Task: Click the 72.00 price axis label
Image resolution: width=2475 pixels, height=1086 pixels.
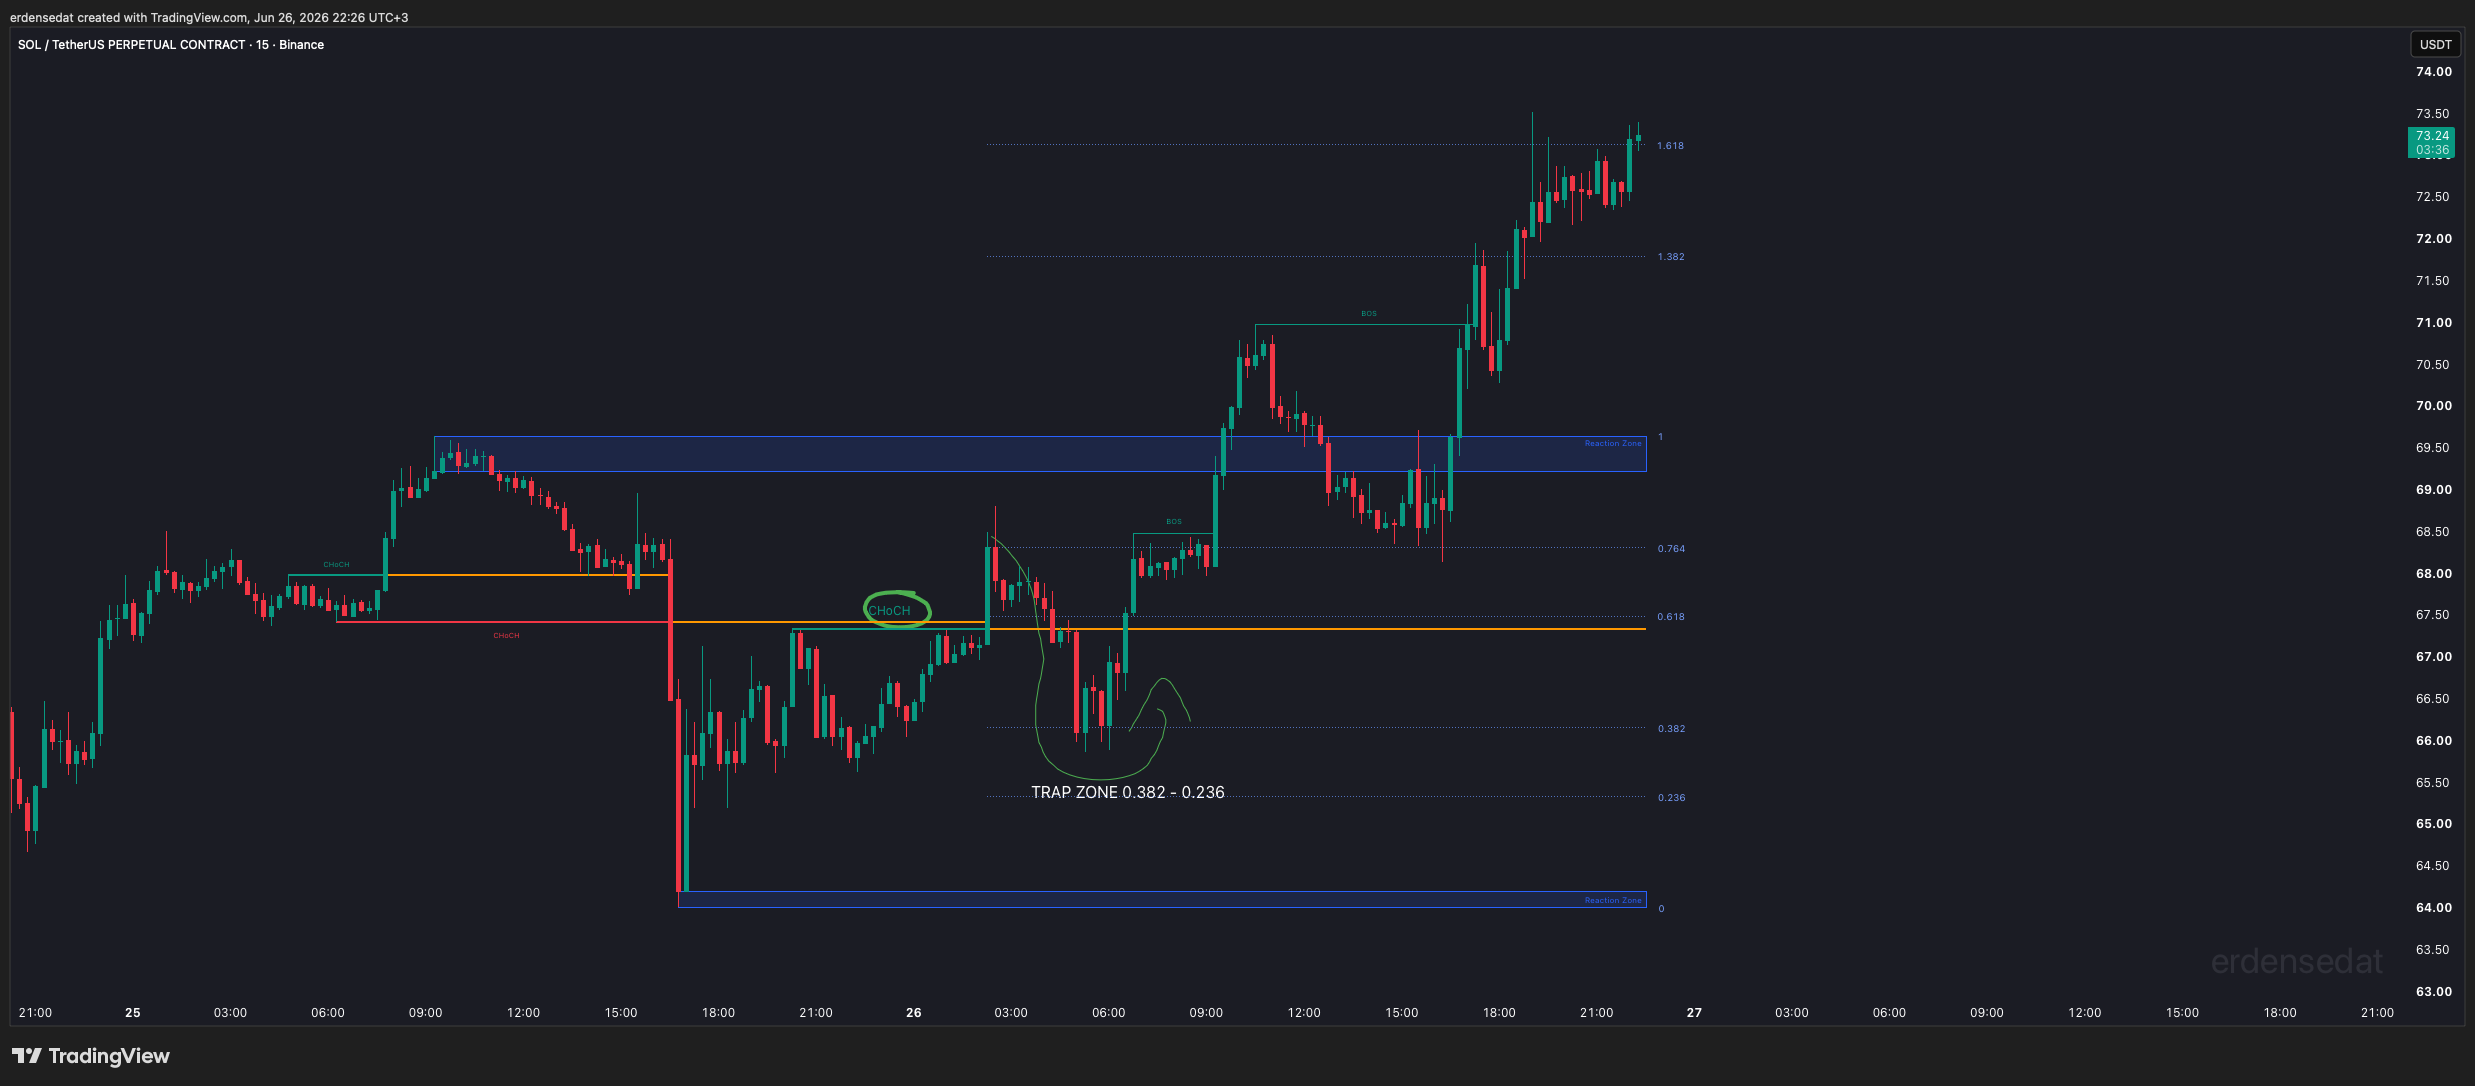Action: pos(2433,239)
